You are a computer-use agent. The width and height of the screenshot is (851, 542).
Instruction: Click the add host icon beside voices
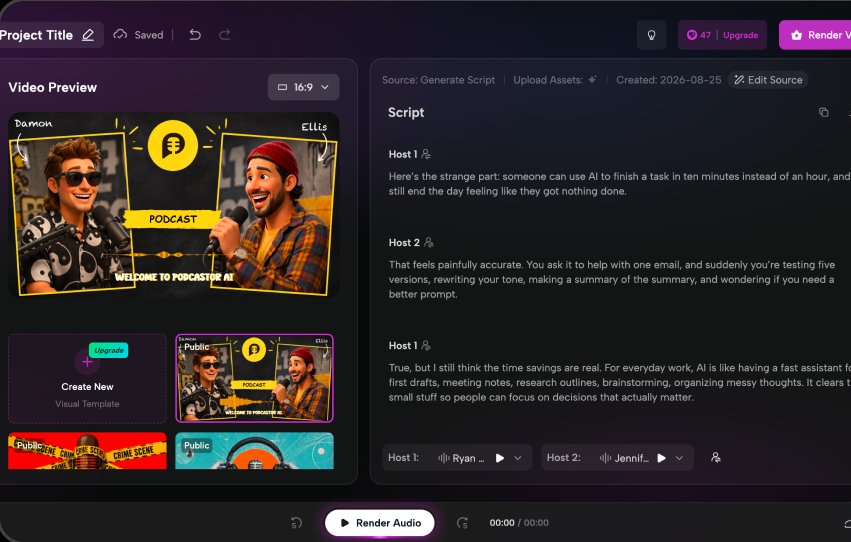coord(715,457)
